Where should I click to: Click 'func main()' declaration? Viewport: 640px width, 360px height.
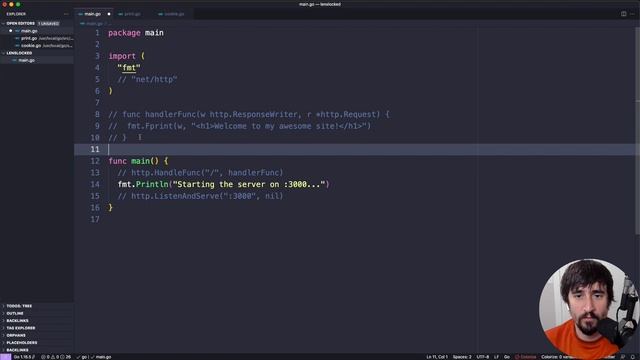138,161
